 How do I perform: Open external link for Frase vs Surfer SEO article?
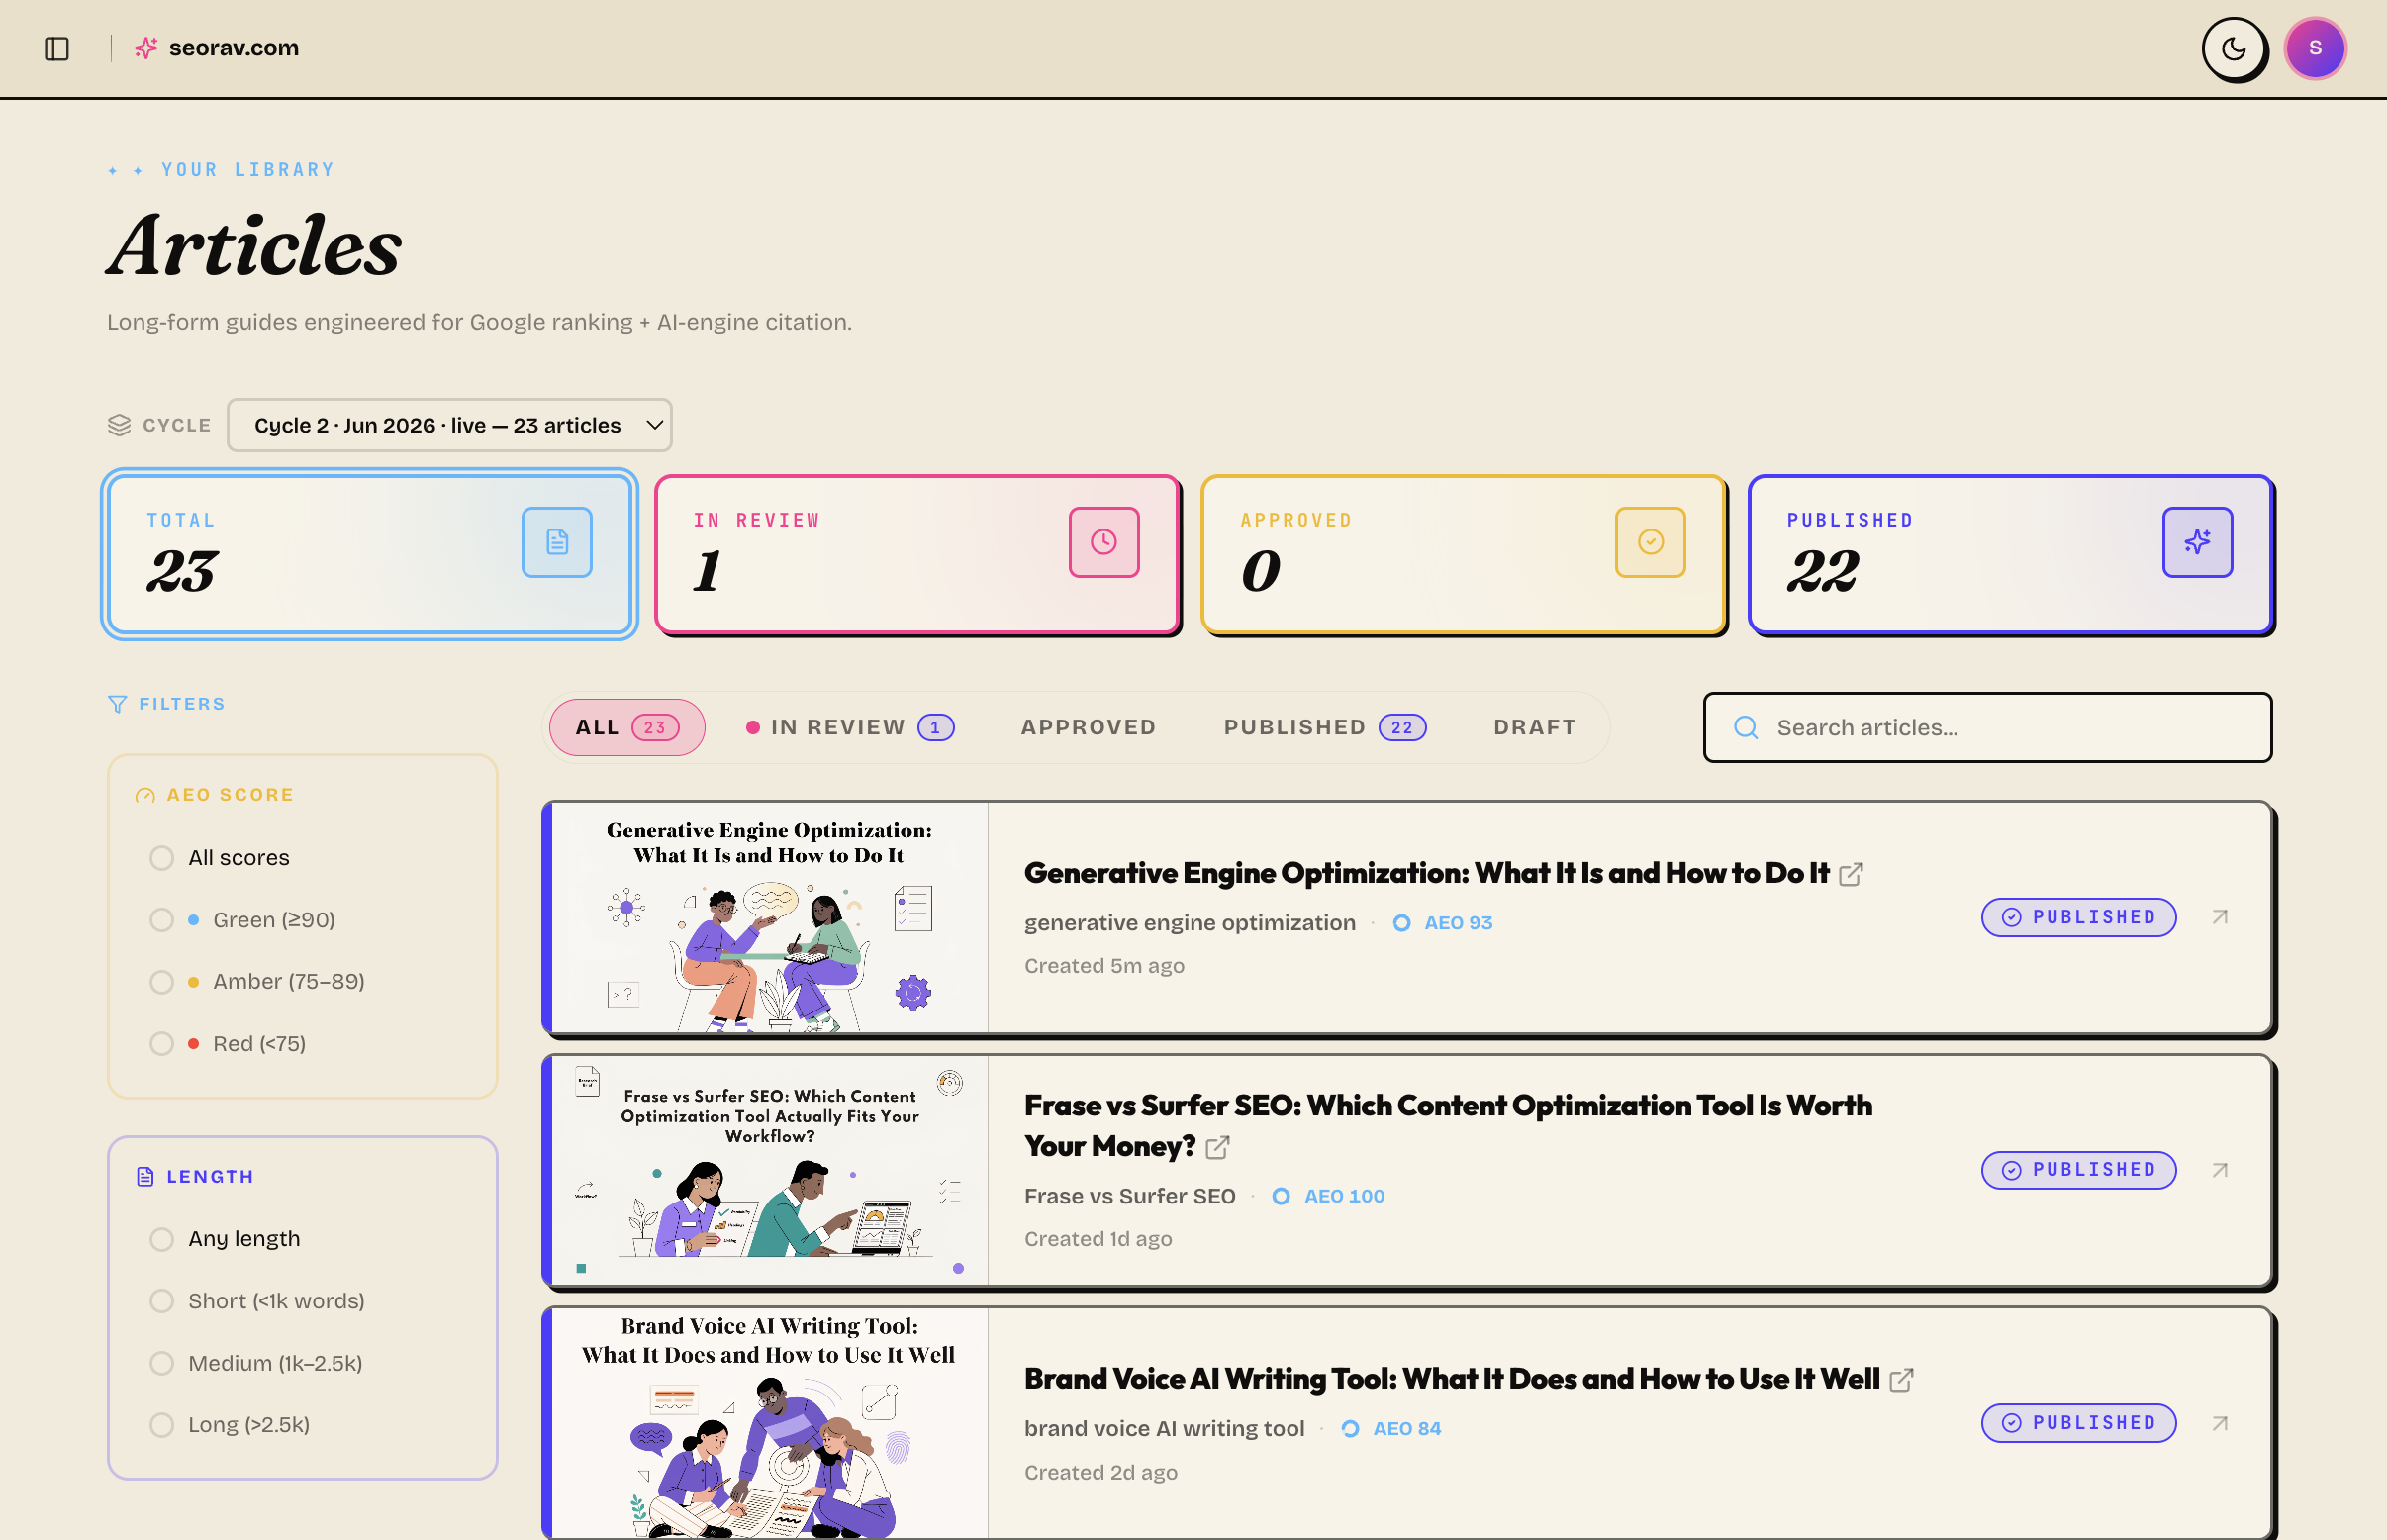click(1217, 1147)
